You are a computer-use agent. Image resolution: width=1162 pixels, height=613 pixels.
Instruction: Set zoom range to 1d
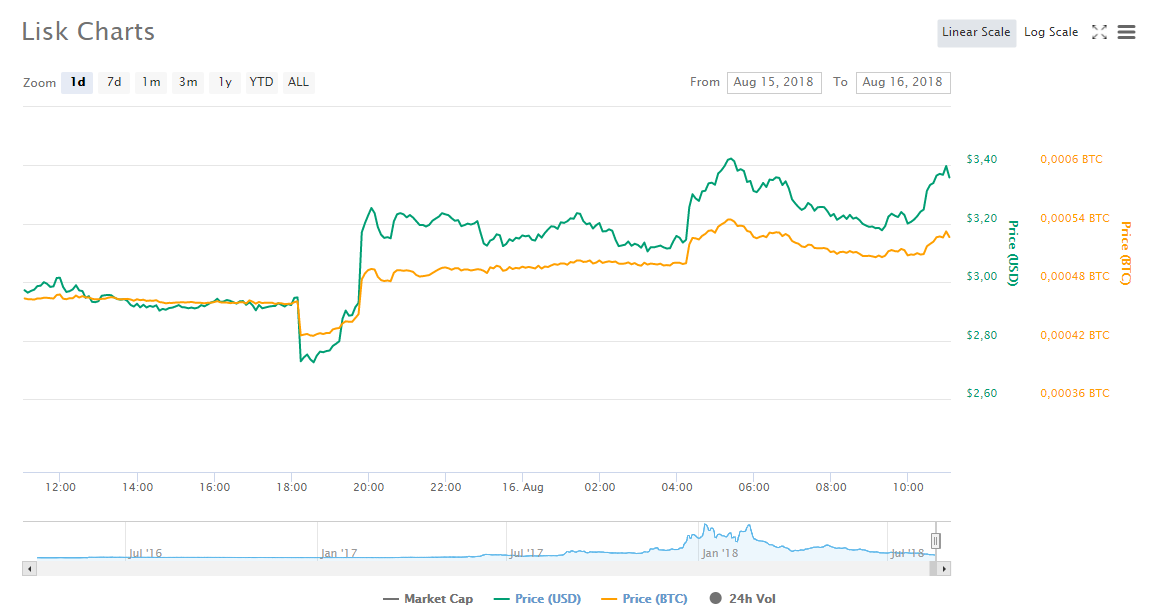click(77, 82)
